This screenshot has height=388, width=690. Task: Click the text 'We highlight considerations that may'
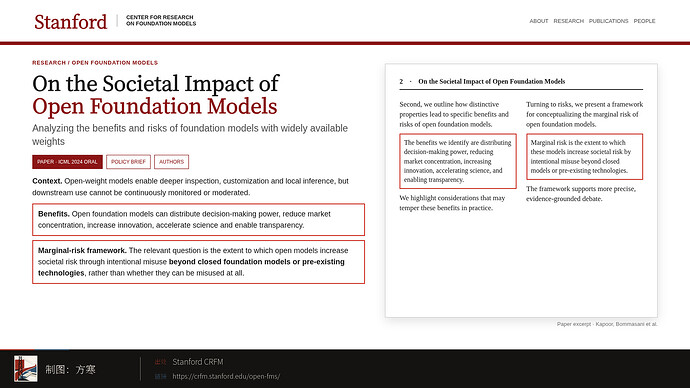click(452, 203)
